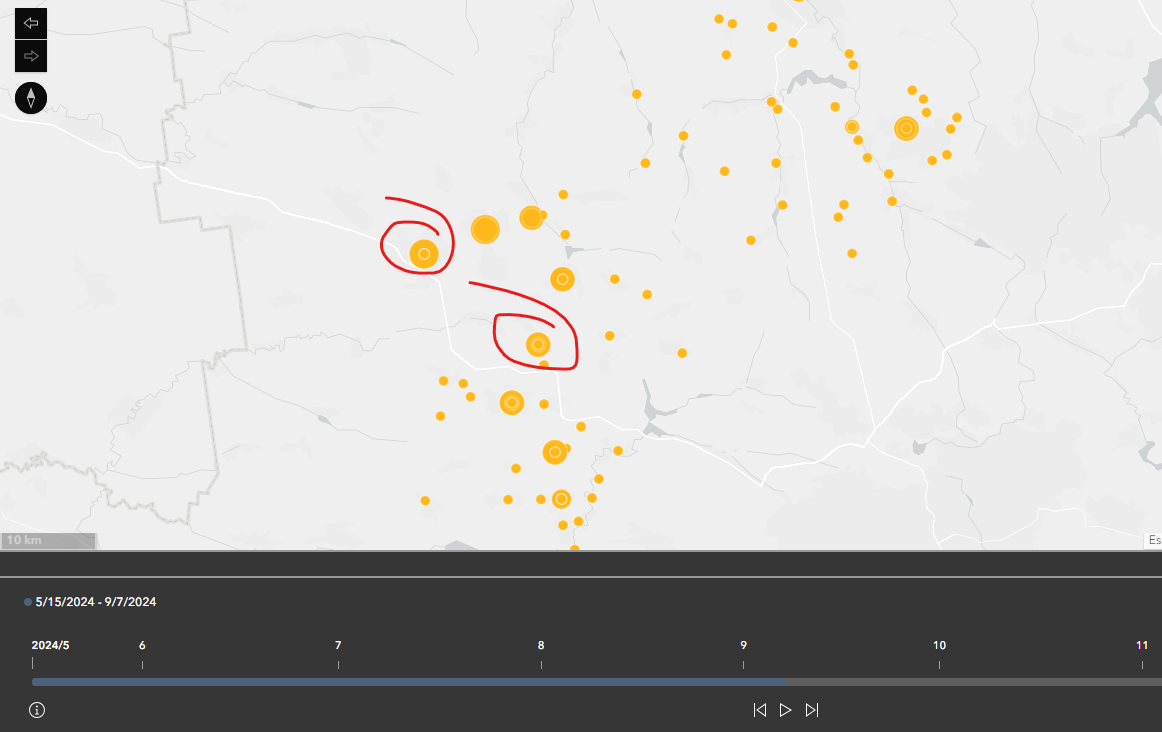This screenshot has height=732, width=1162.
Task: Click the date range label 5/15/2024 - 9/7/2024
Action: pos(95,602)
